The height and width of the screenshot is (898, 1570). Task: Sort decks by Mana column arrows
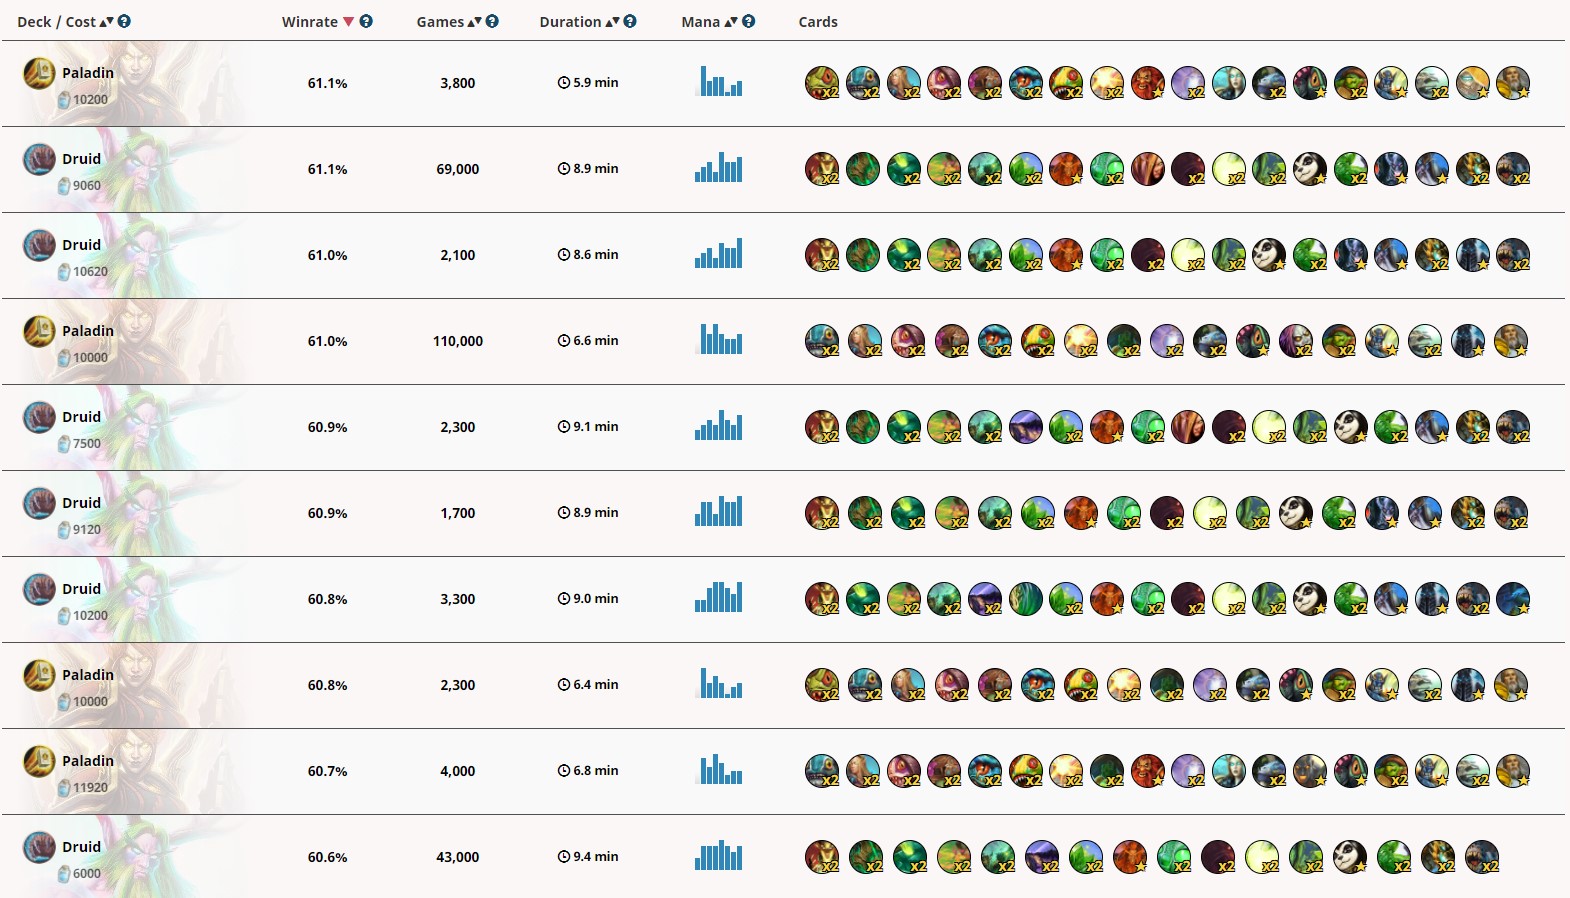tap(731, 21)
